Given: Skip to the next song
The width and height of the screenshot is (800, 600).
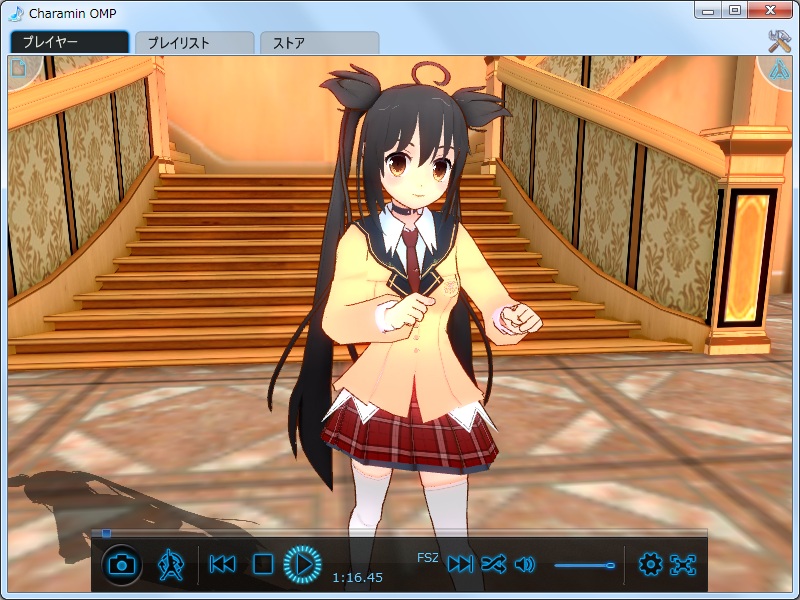Looking at the screenshot, I should pyautogui.click(x=461, y=564).
